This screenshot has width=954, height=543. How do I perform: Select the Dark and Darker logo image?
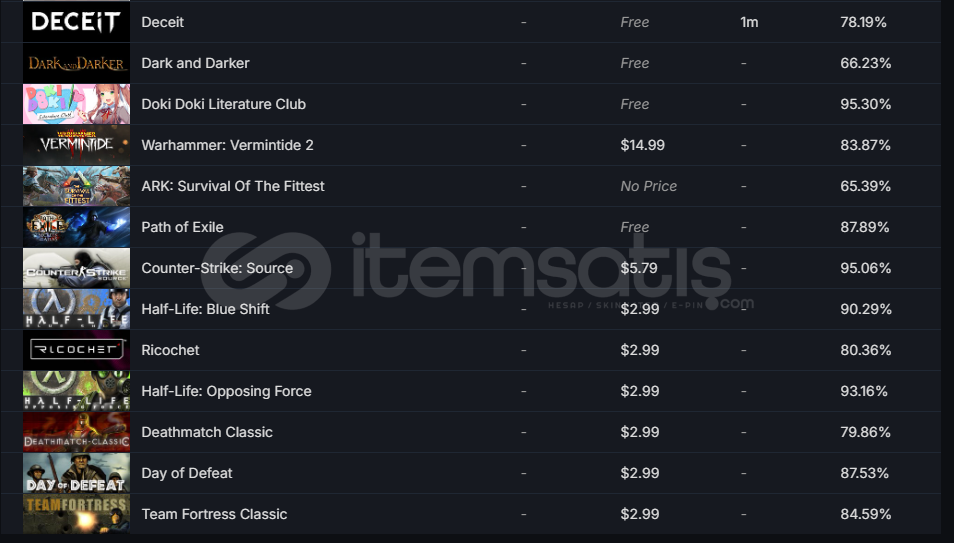pos(76,63)
